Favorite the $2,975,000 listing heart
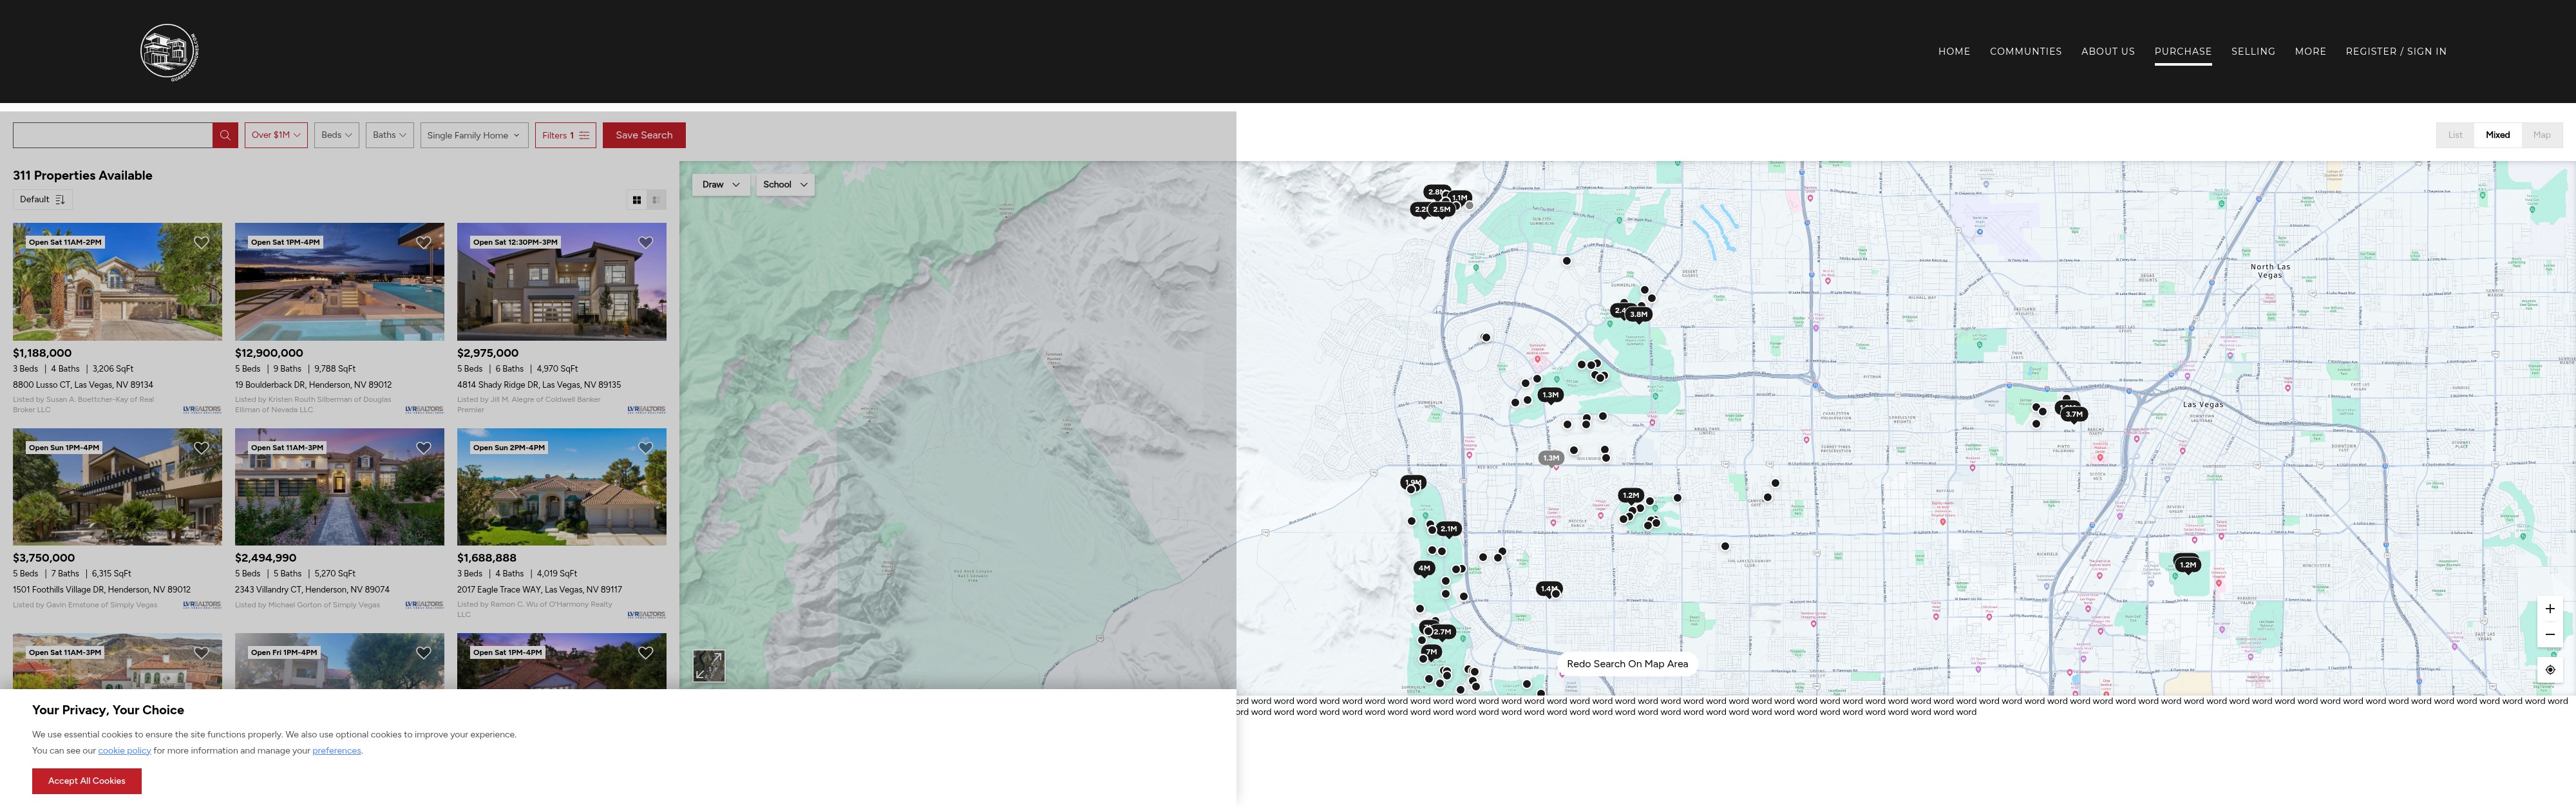Image resolution: width=2576 pixels, height=807 pixels. pos(646,242)
